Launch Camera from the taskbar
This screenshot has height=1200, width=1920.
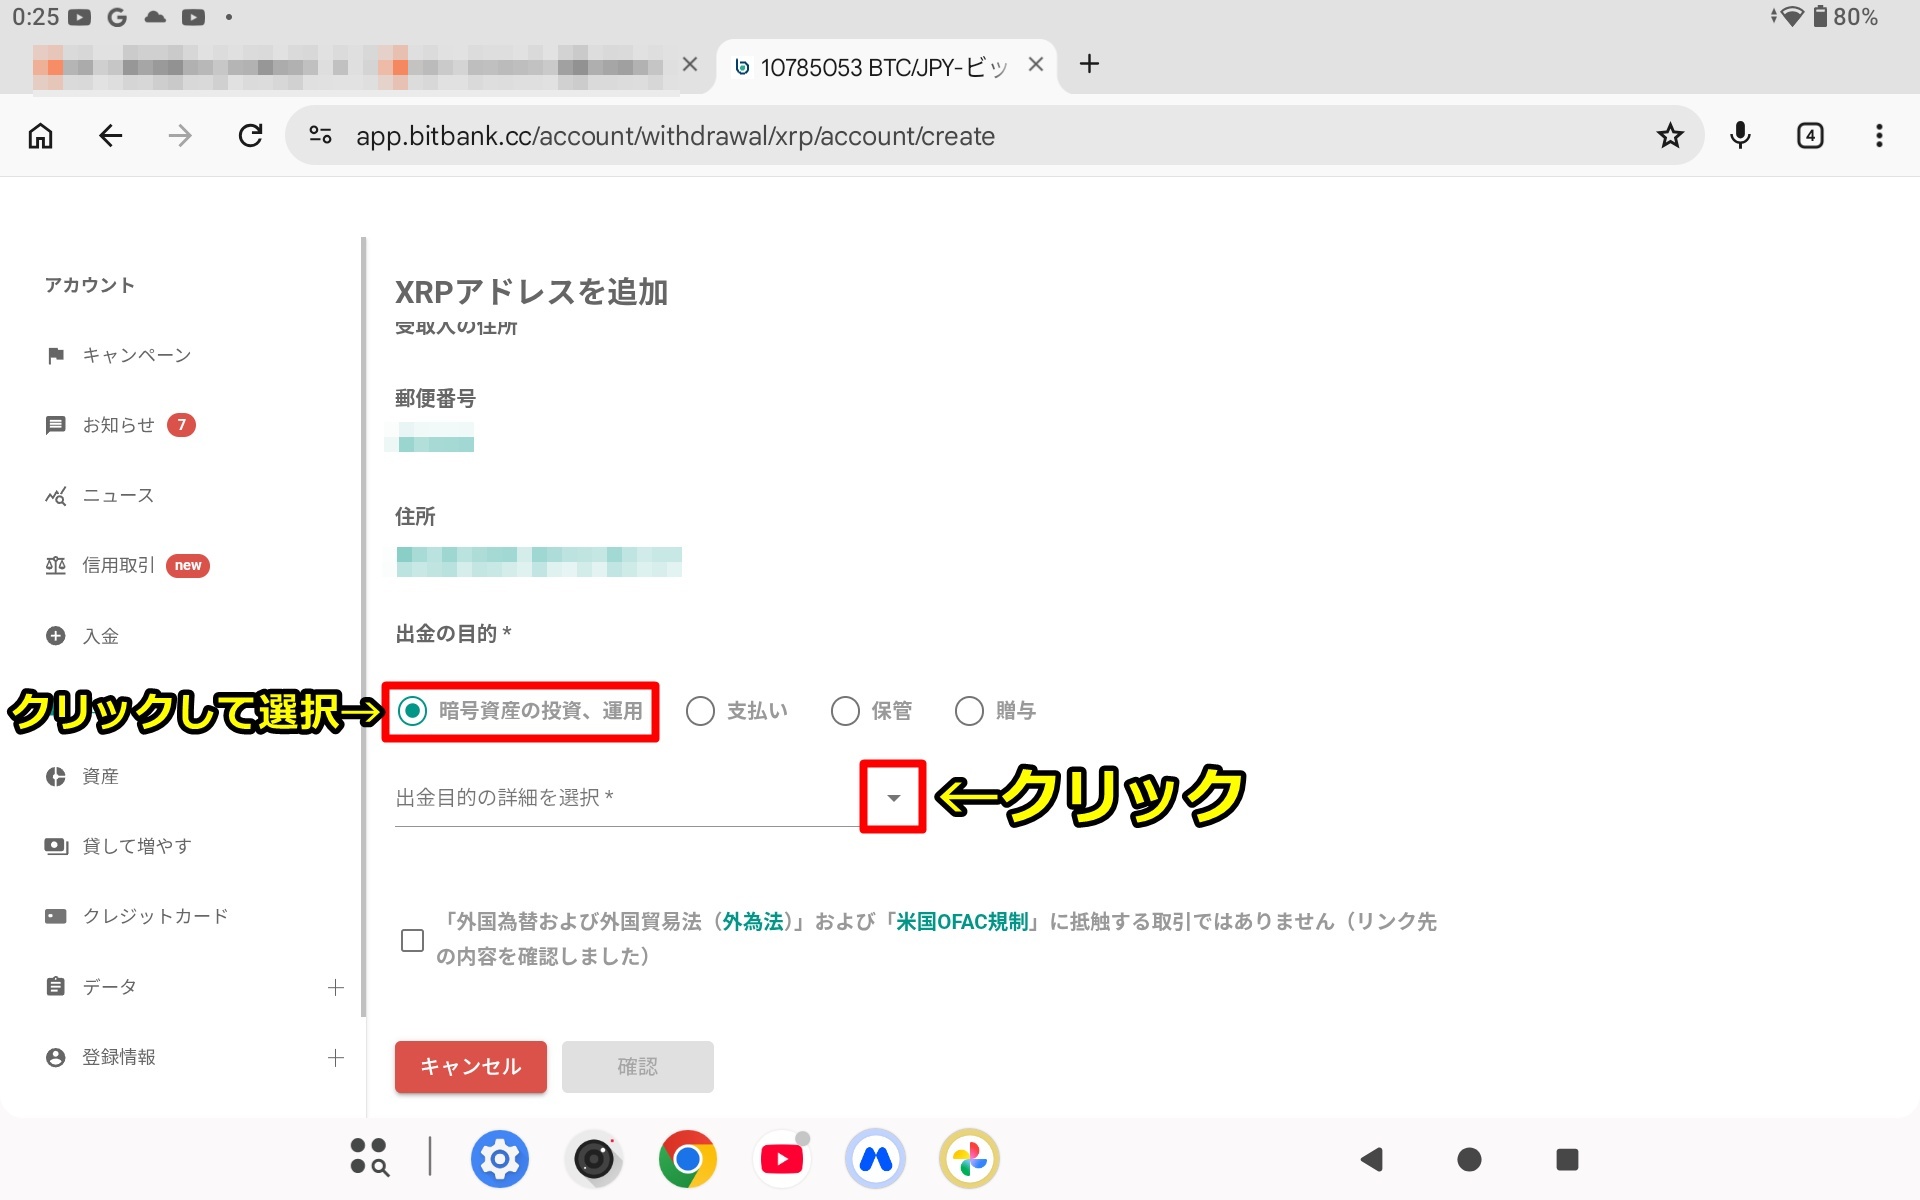click(594, 1159)
